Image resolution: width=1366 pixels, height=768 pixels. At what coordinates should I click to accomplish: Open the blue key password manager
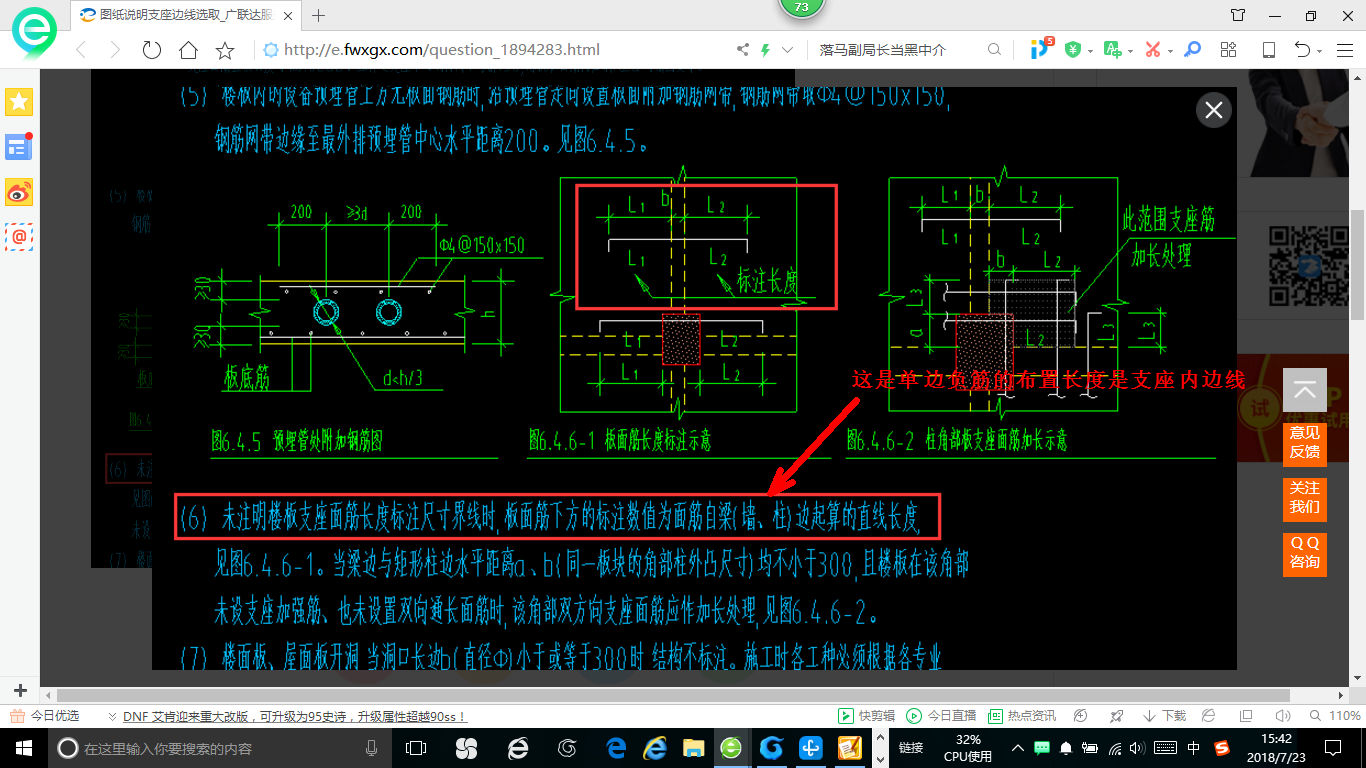click(1192, 50)
